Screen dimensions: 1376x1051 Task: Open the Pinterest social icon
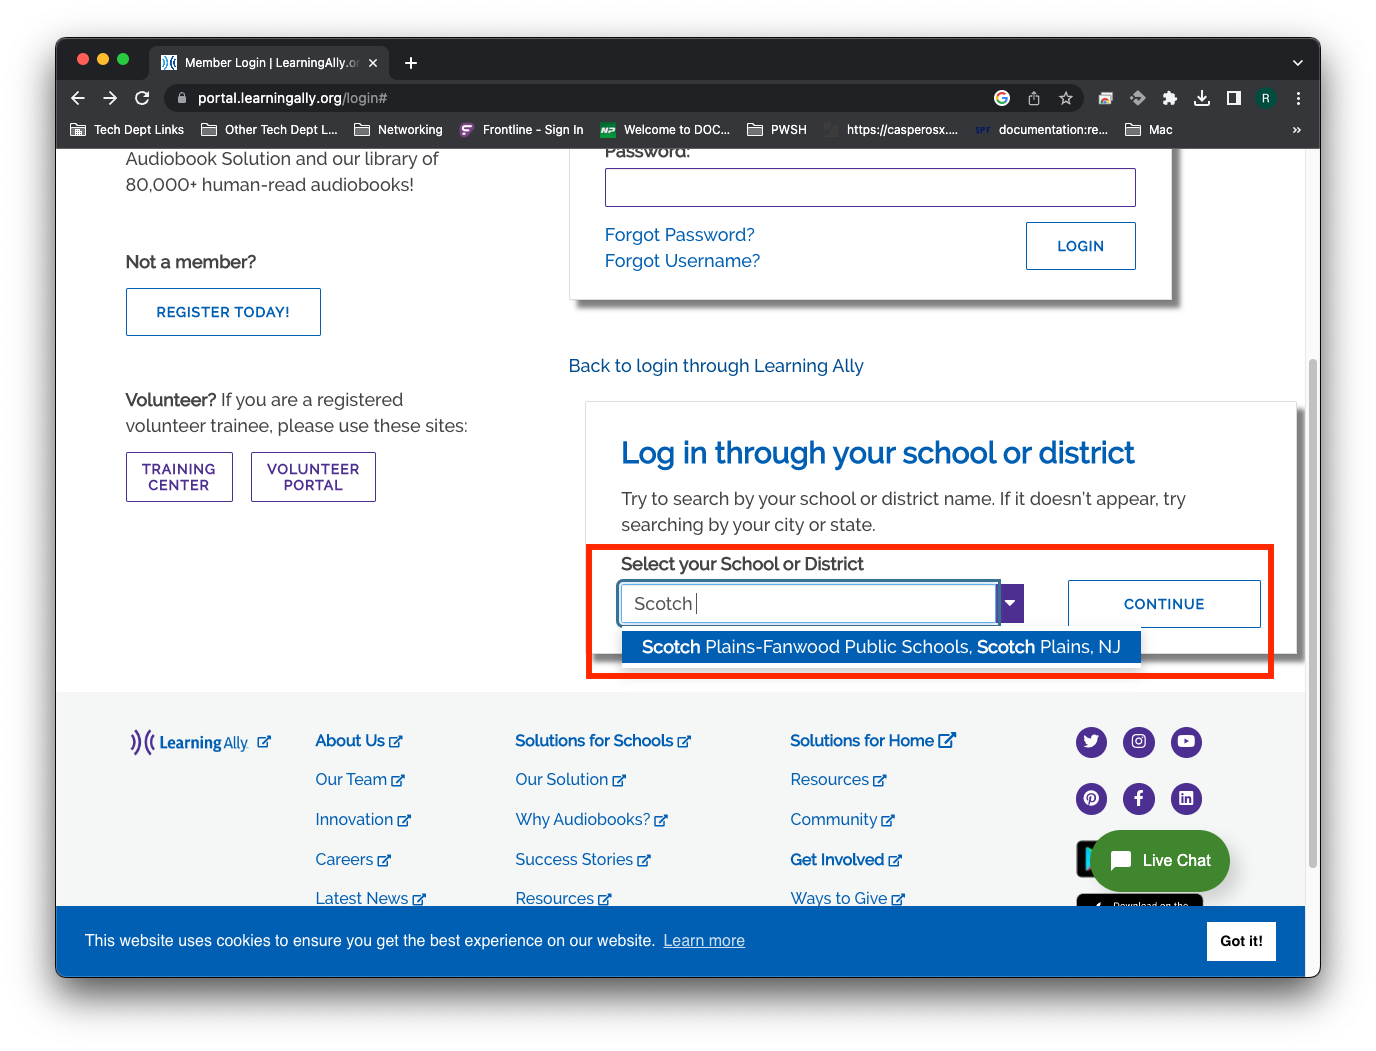click(1091, 798)
